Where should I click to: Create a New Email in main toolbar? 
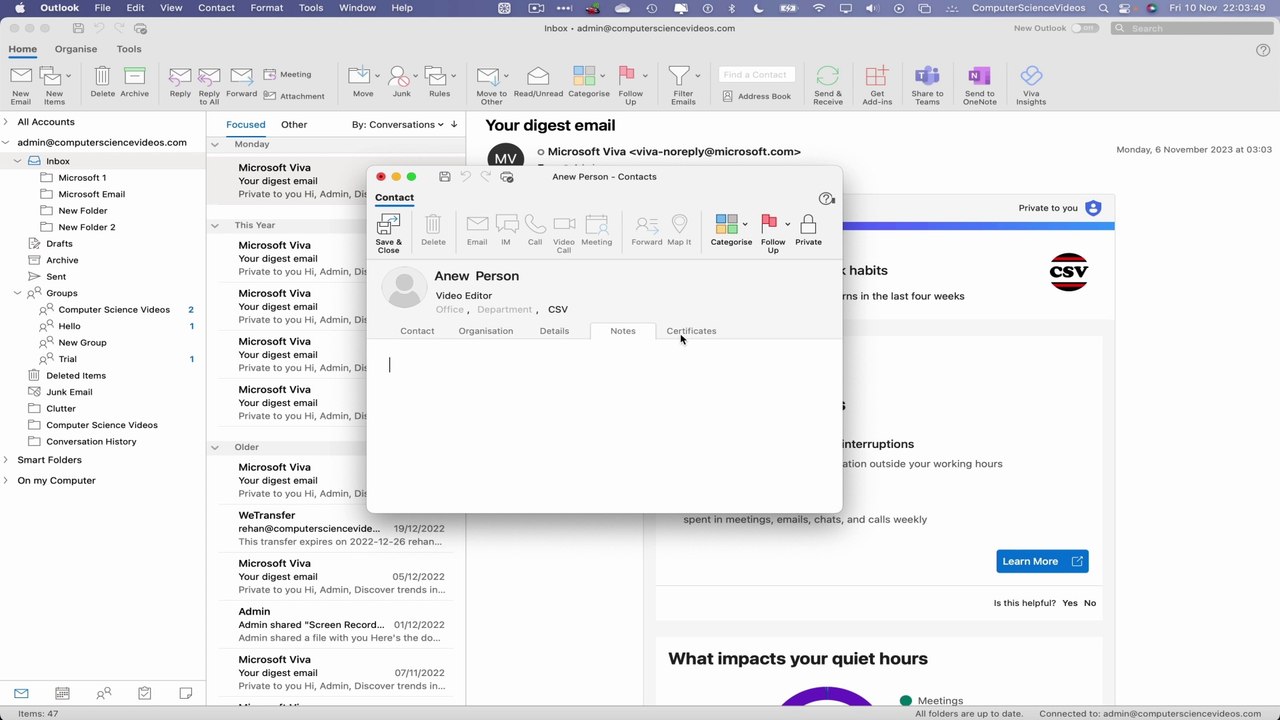point(21,86)
